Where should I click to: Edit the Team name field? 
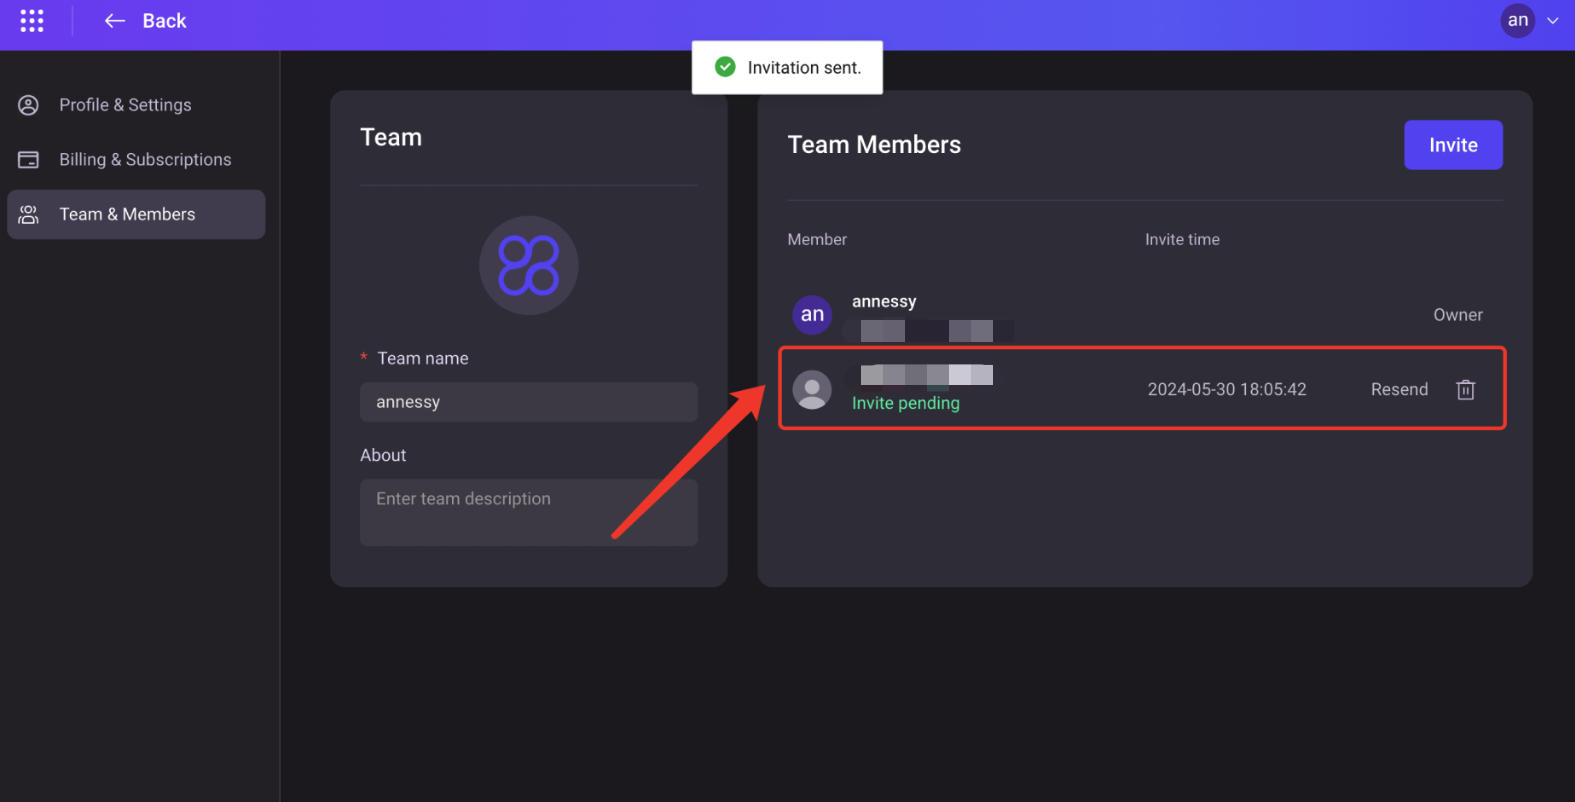529,402
